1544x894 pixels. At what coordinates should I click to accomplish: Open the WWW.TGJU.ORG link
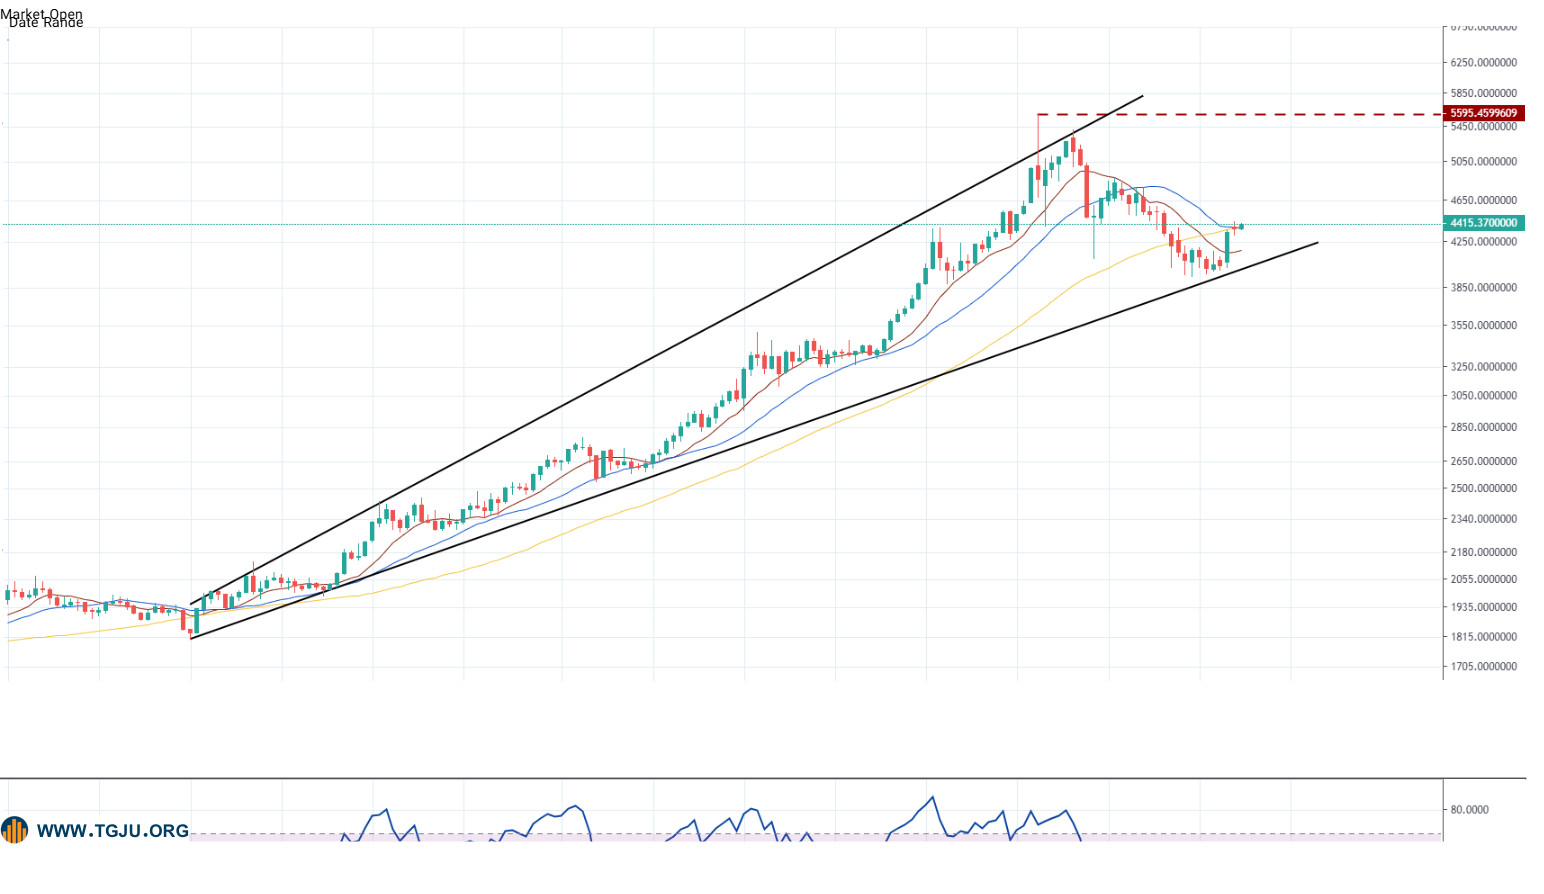[x=113, y=831]
